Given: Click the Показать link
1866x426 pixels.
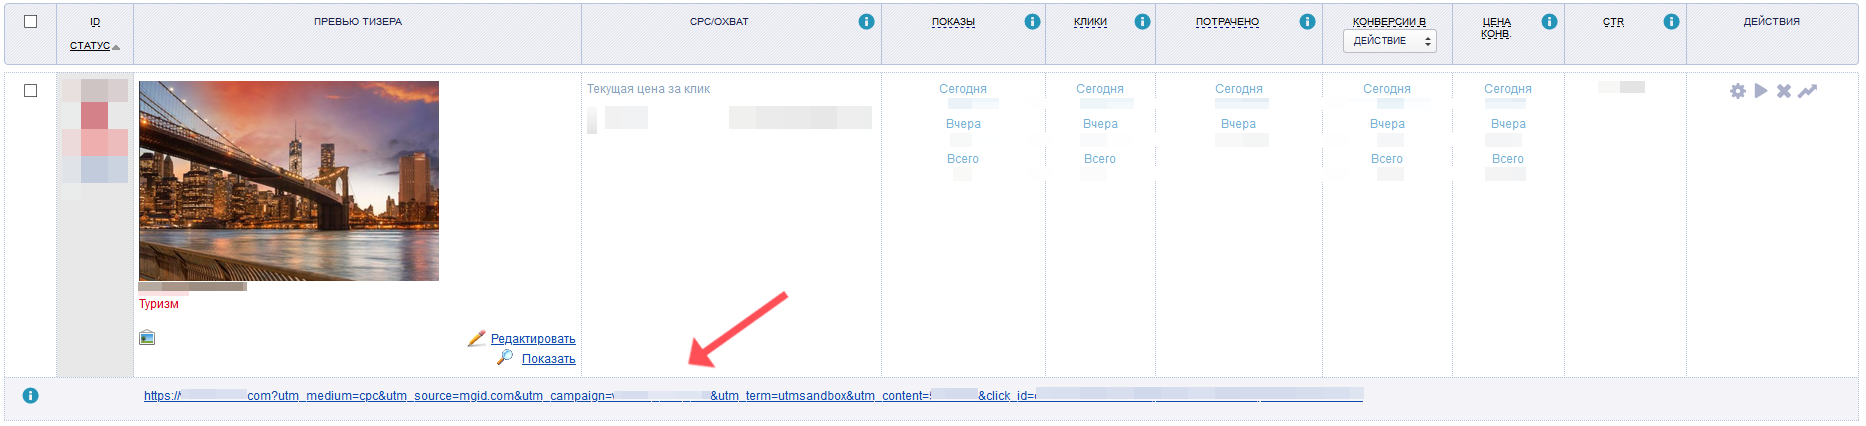Looking at the screenshot, I should 548,359.
